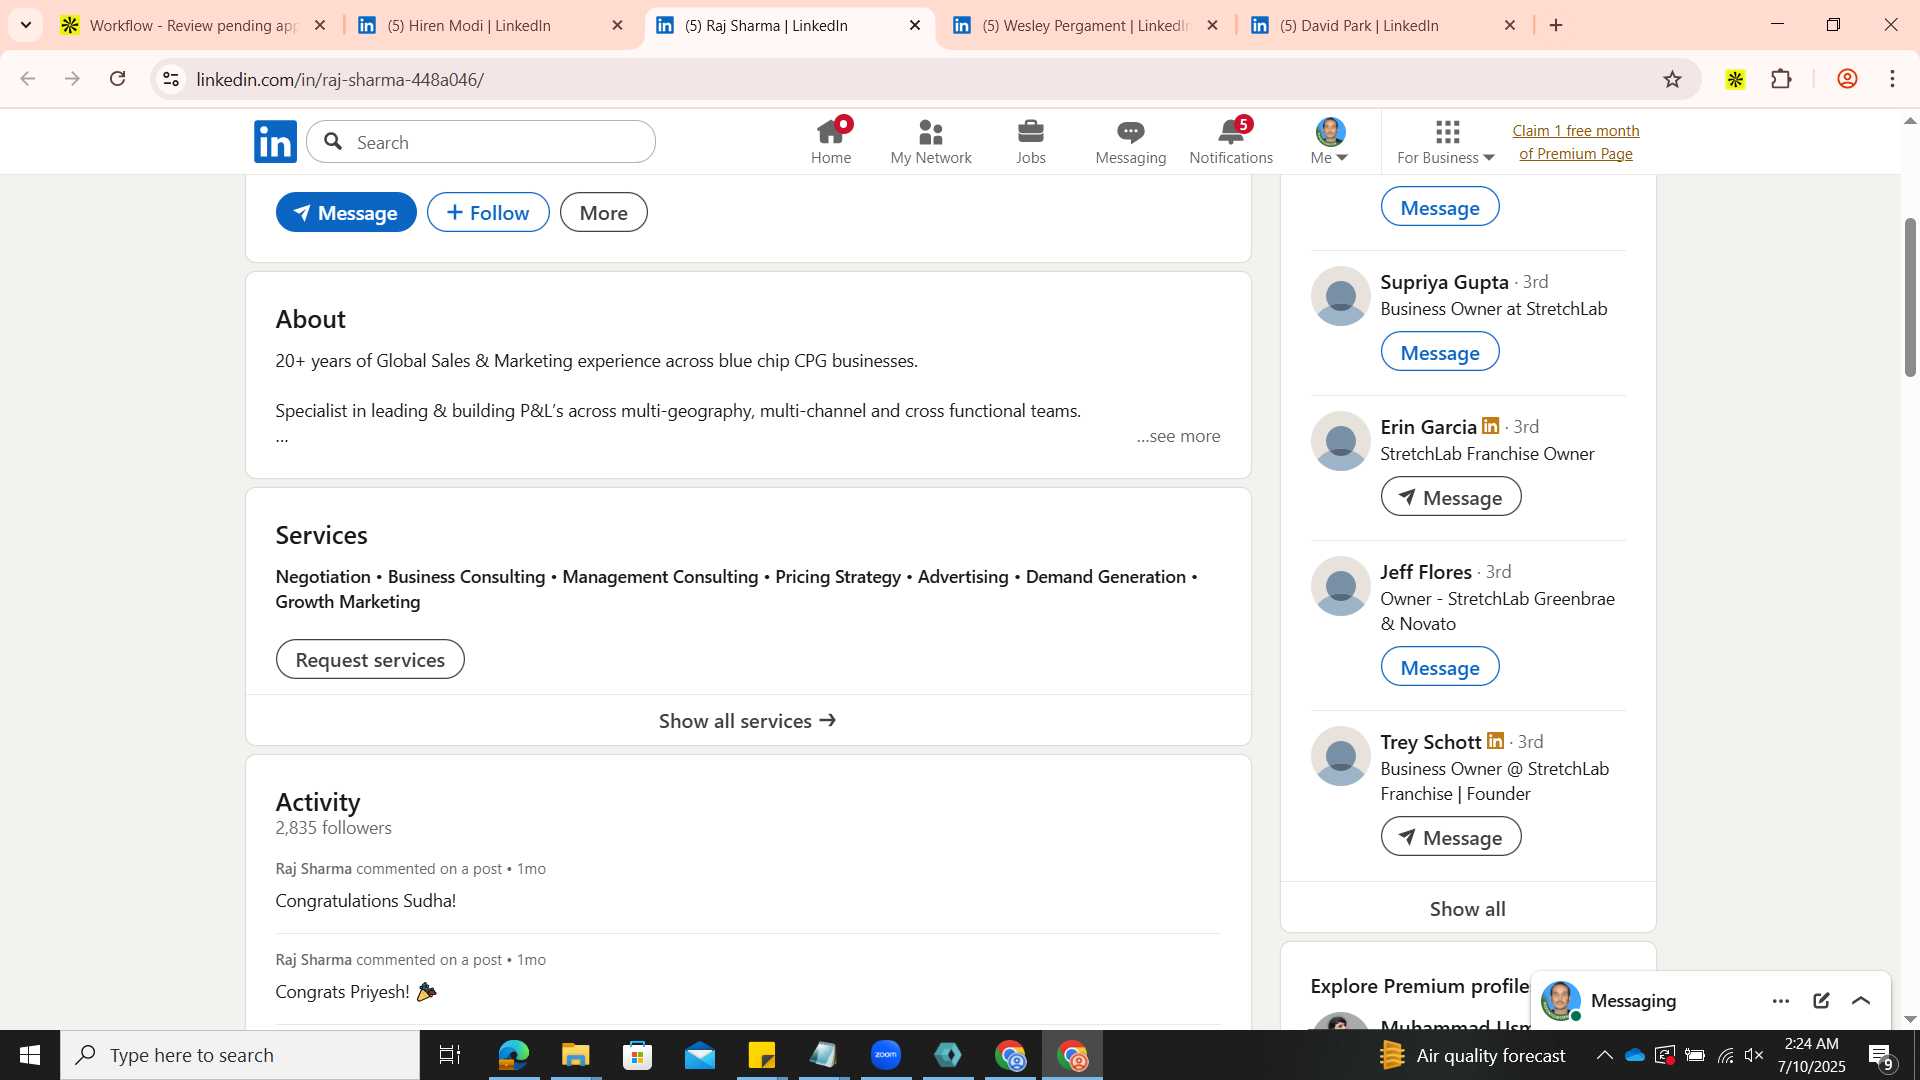This screenshot has width=1920, height=1080.
Task: Open Notifications bell icon
Action: tap(1230, 142)
